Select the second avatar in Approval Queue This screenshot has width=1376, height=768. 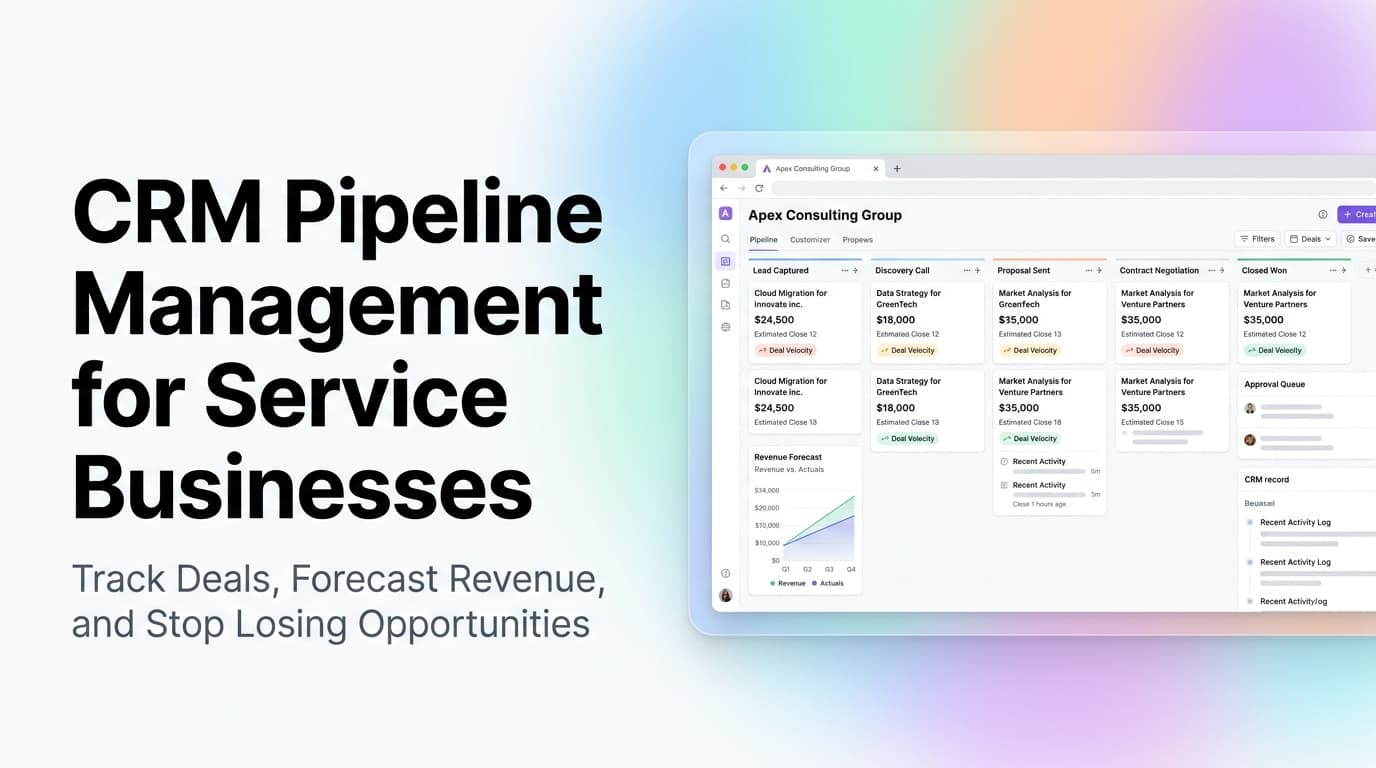coord(1250,440)
